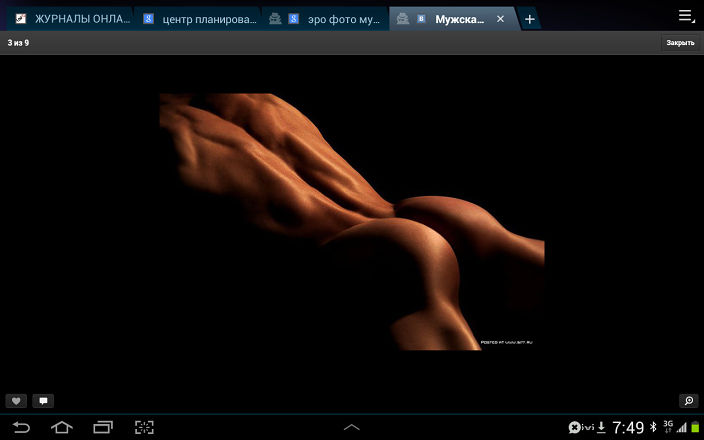Tap the displayed photo in the viewer
The image size is (704, 440).
pos(352,222)
